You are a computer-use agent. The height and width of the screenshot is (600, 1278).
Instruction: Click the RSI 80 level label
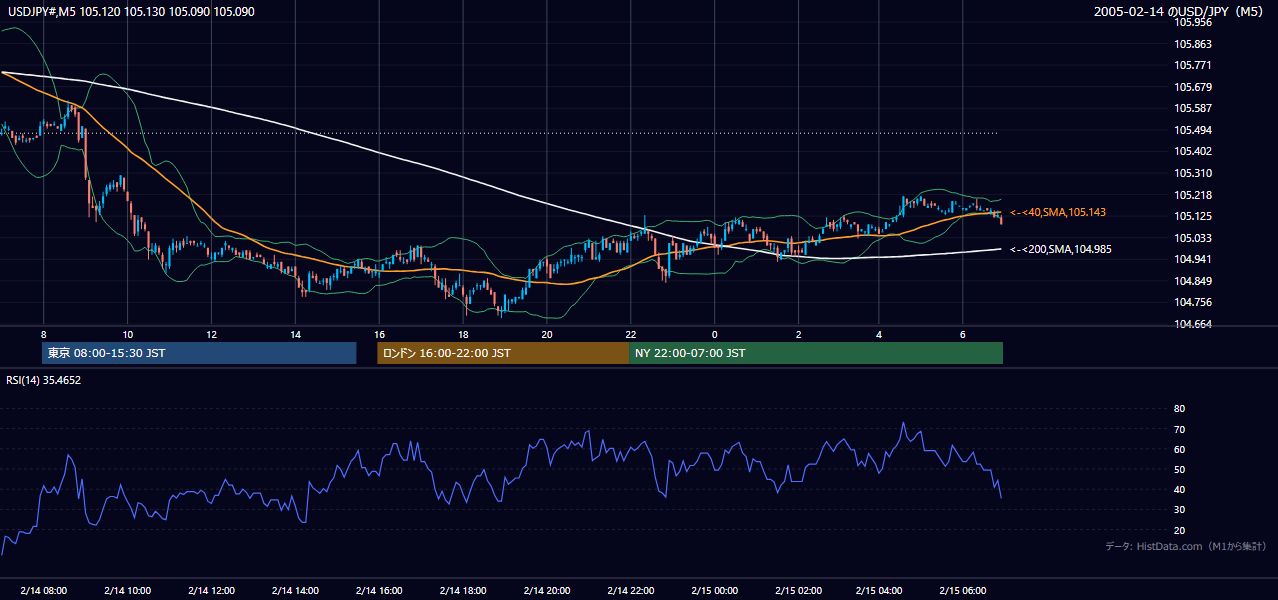click(1179, 409)
